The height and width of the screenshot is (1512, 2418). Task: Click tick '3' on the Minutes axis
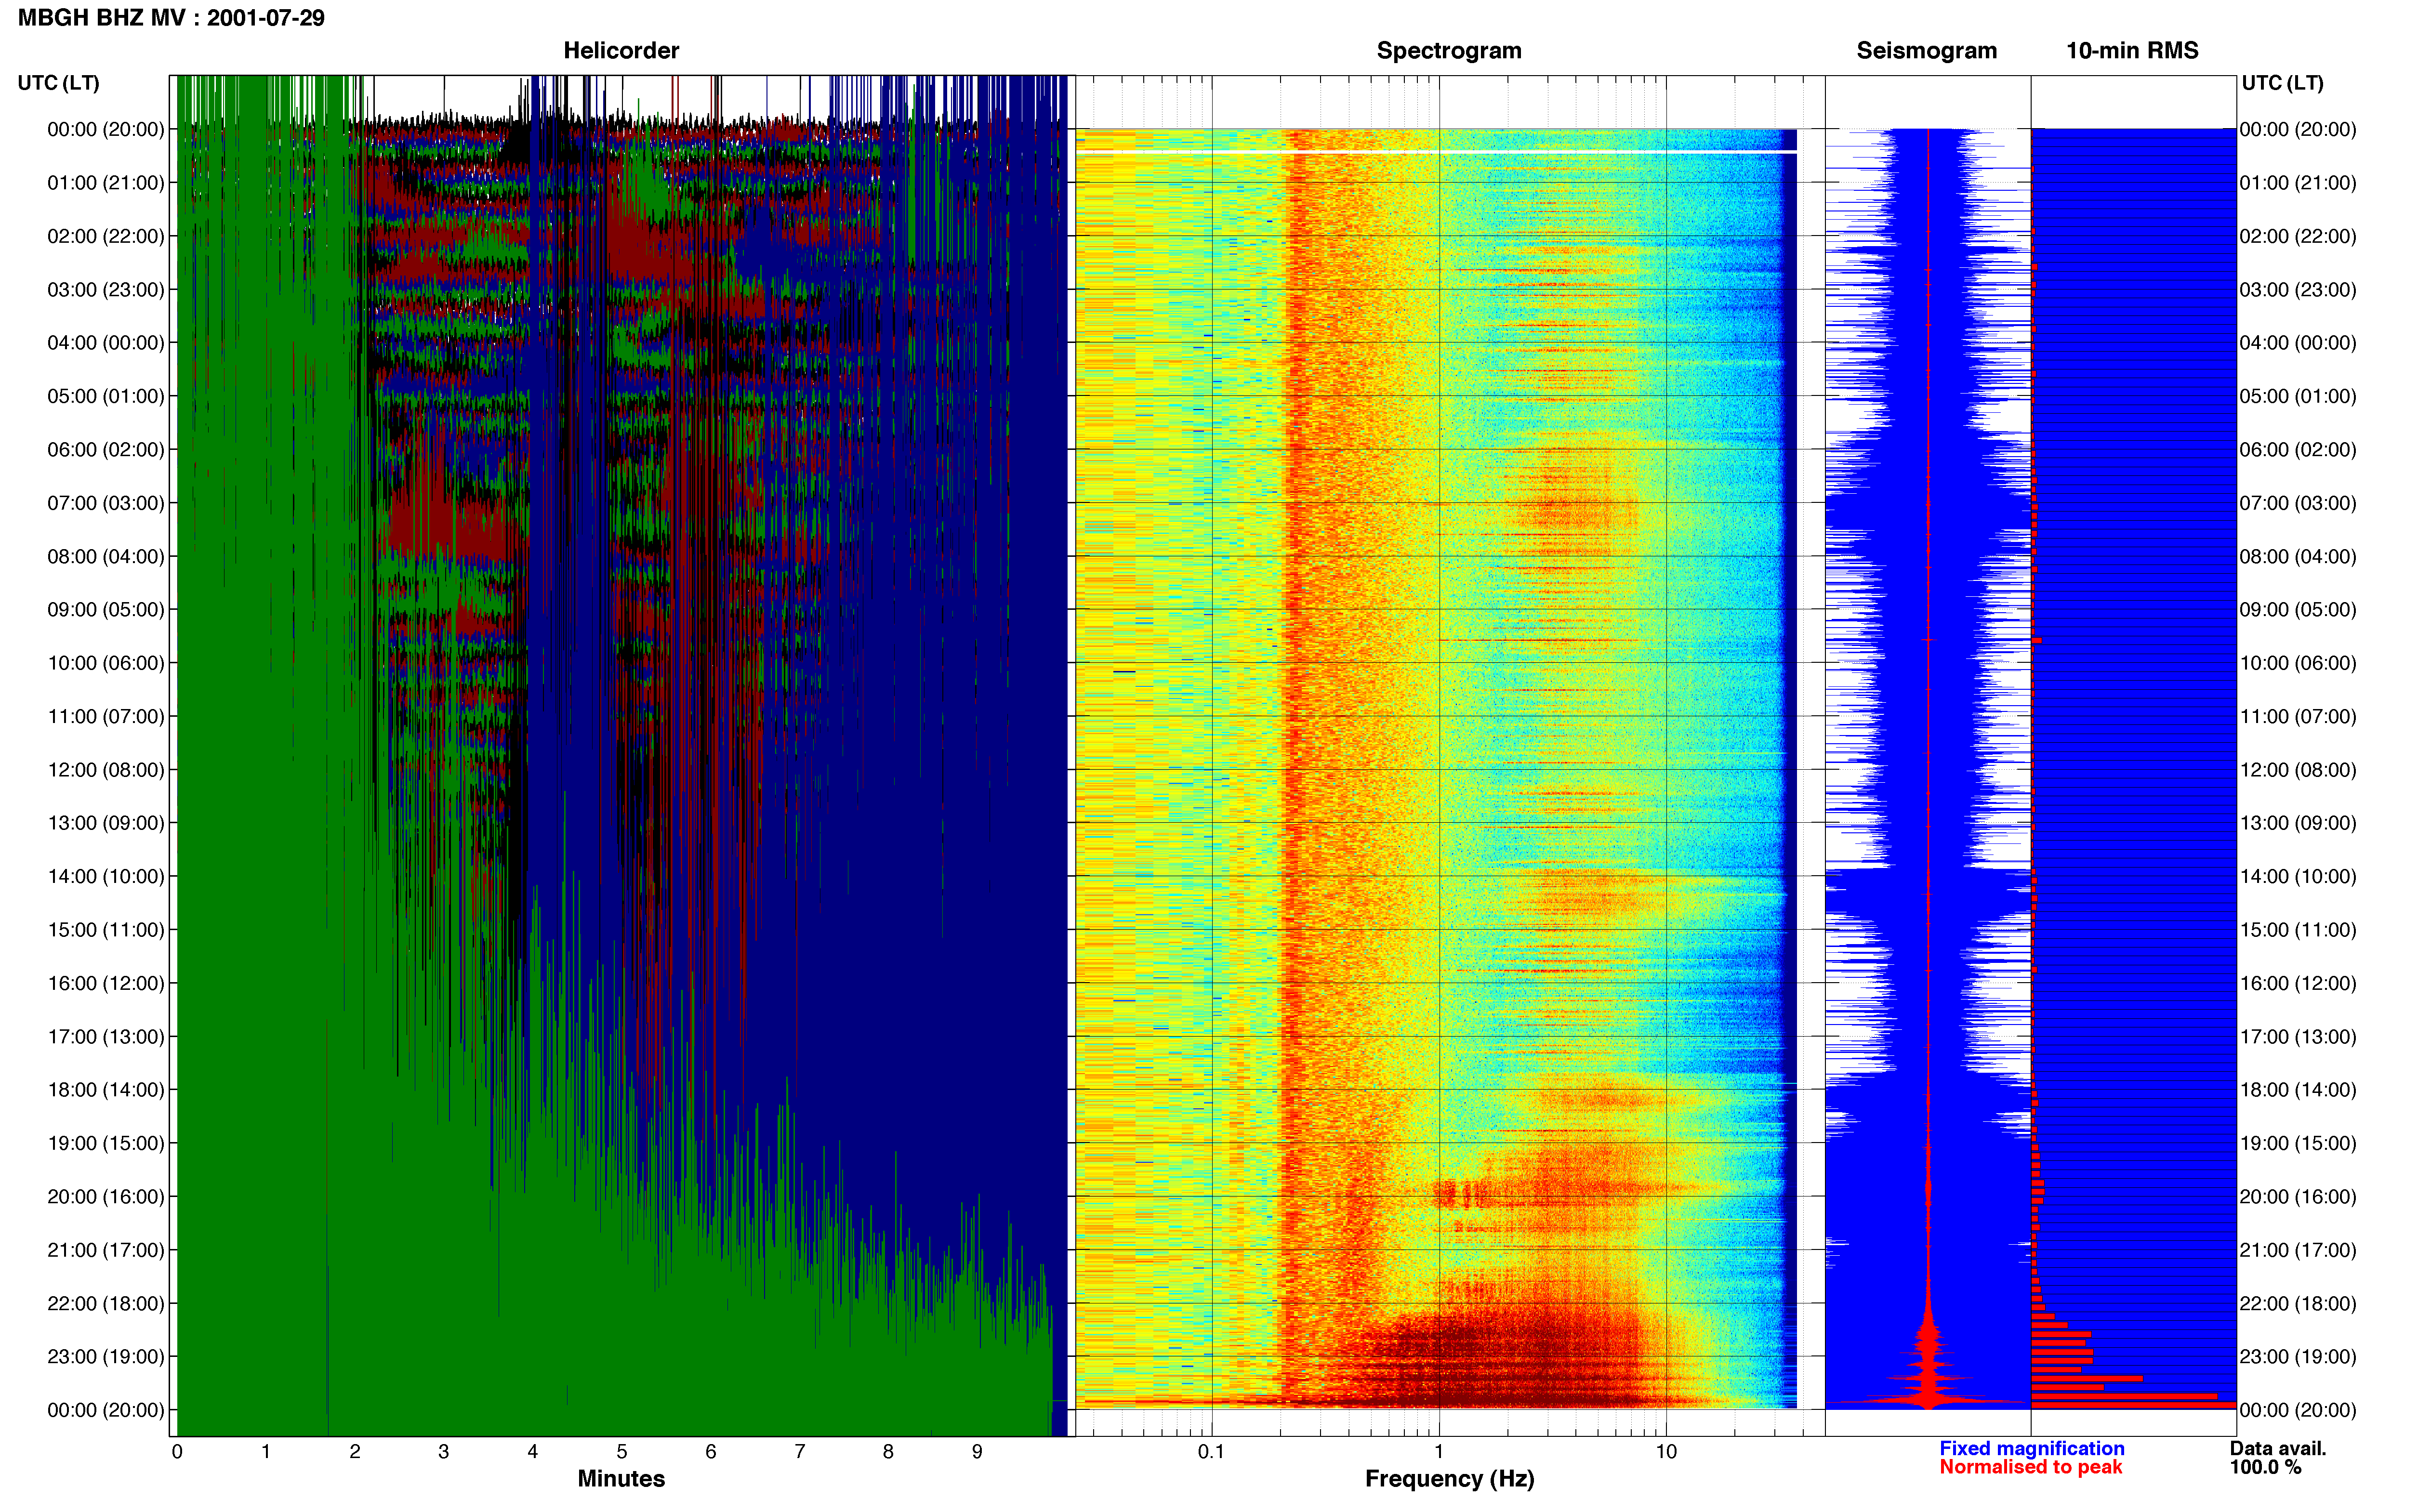(444, 1452)
